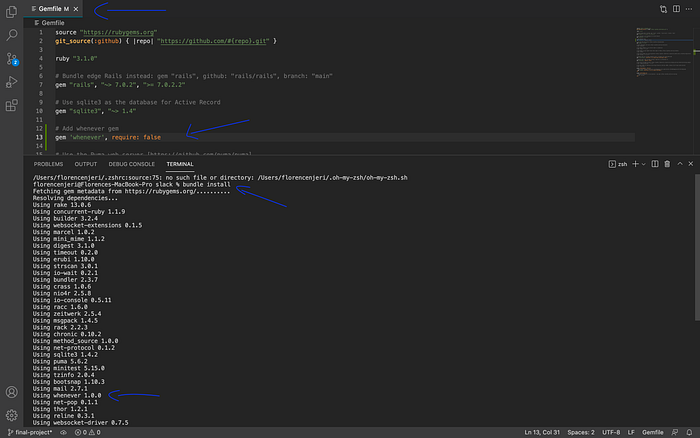
Task: Click the final-project* git branch indicator
Action: click(30, 432)
